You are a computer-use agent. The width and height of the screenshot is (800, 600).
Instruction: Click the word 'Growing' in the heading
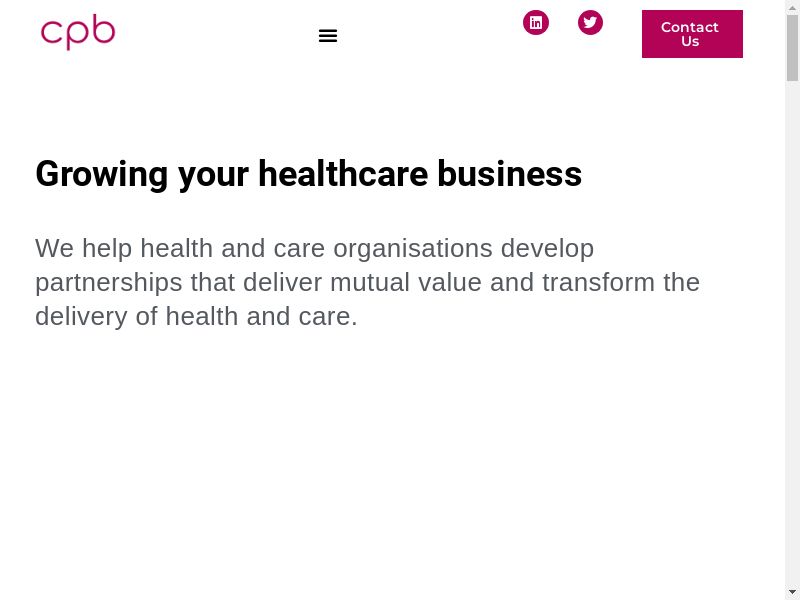[x=101, y=174]
